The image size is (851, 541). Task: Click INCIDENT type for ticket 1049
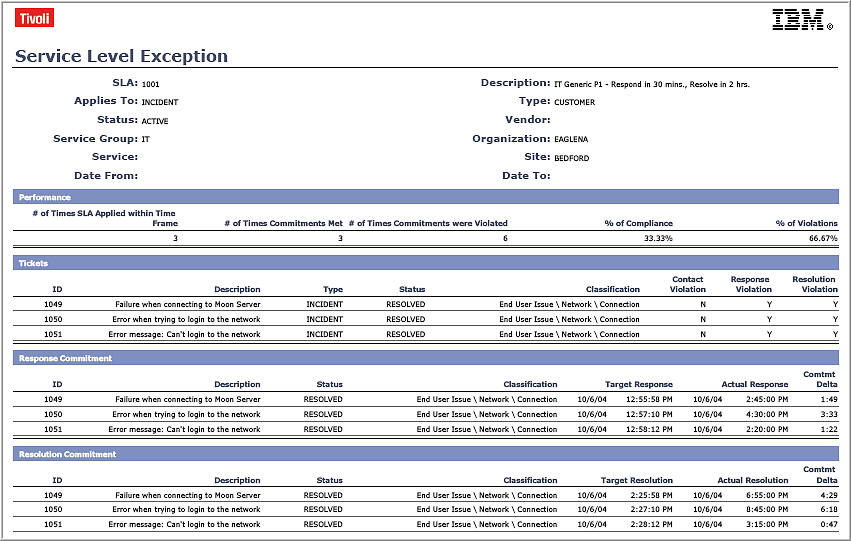325,304
